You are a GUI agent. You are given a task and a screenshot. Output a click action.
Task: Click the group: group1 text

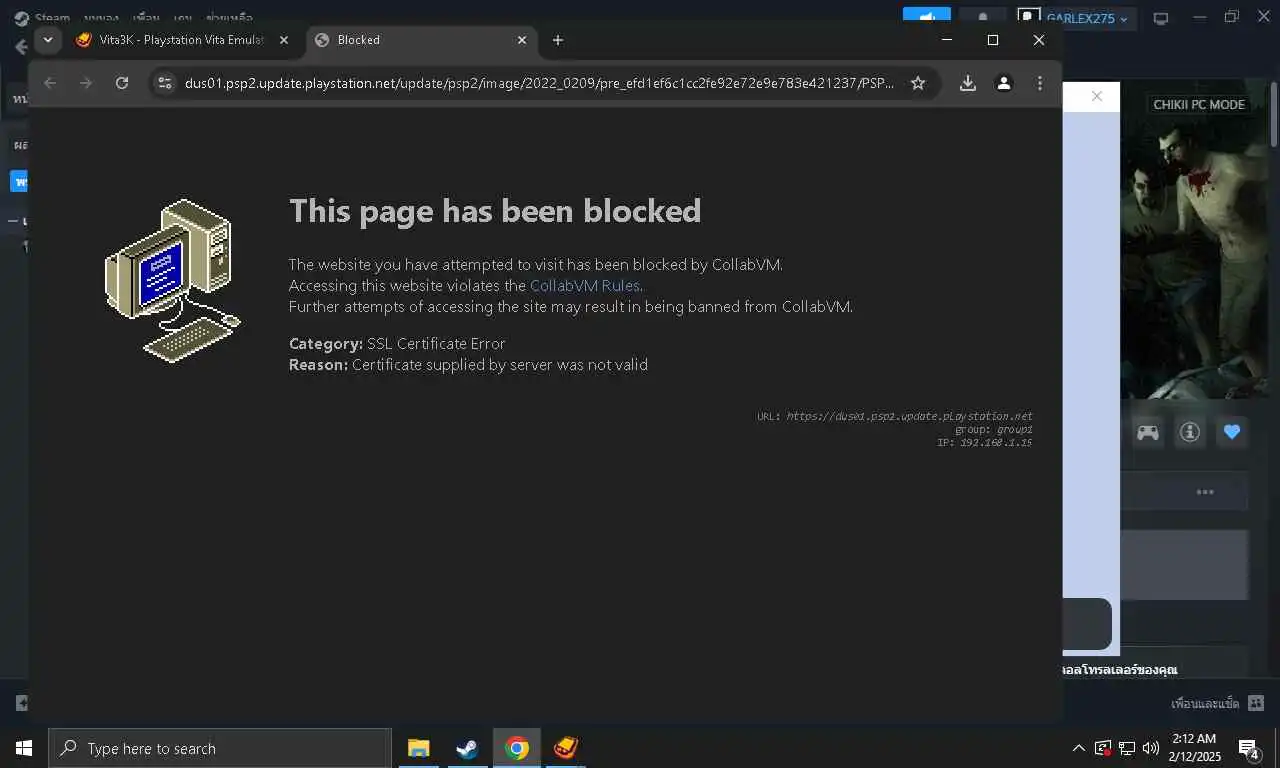click(x=994, y=429)
